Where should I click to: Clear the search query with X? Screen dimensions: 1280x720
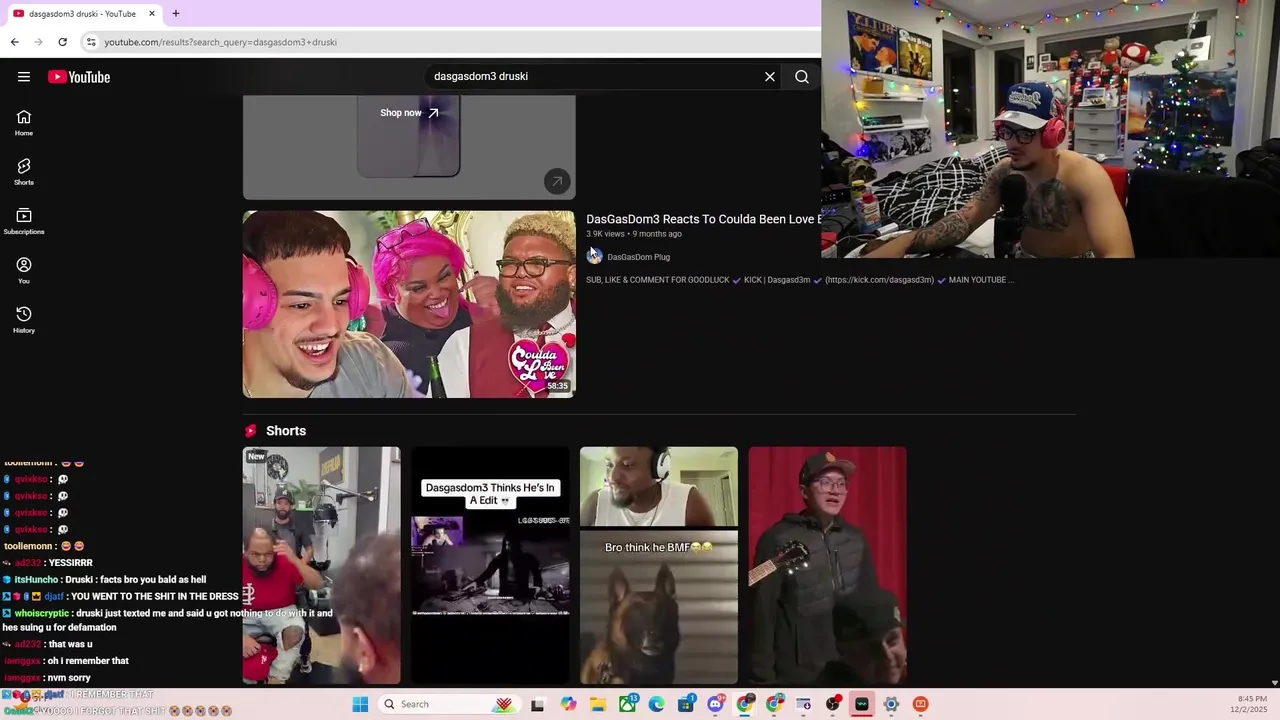[x=770, y=77]
